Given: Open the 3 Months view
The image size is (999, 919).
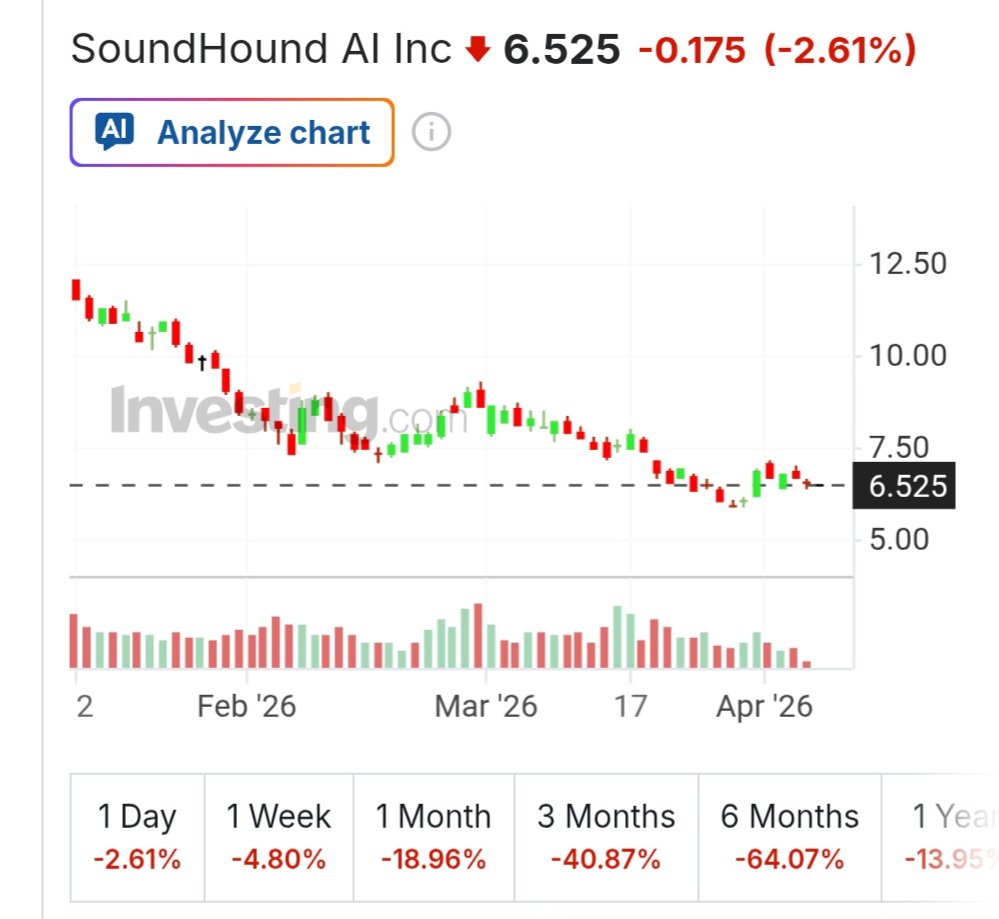Looking at the screenshot, I should (605, 836).
